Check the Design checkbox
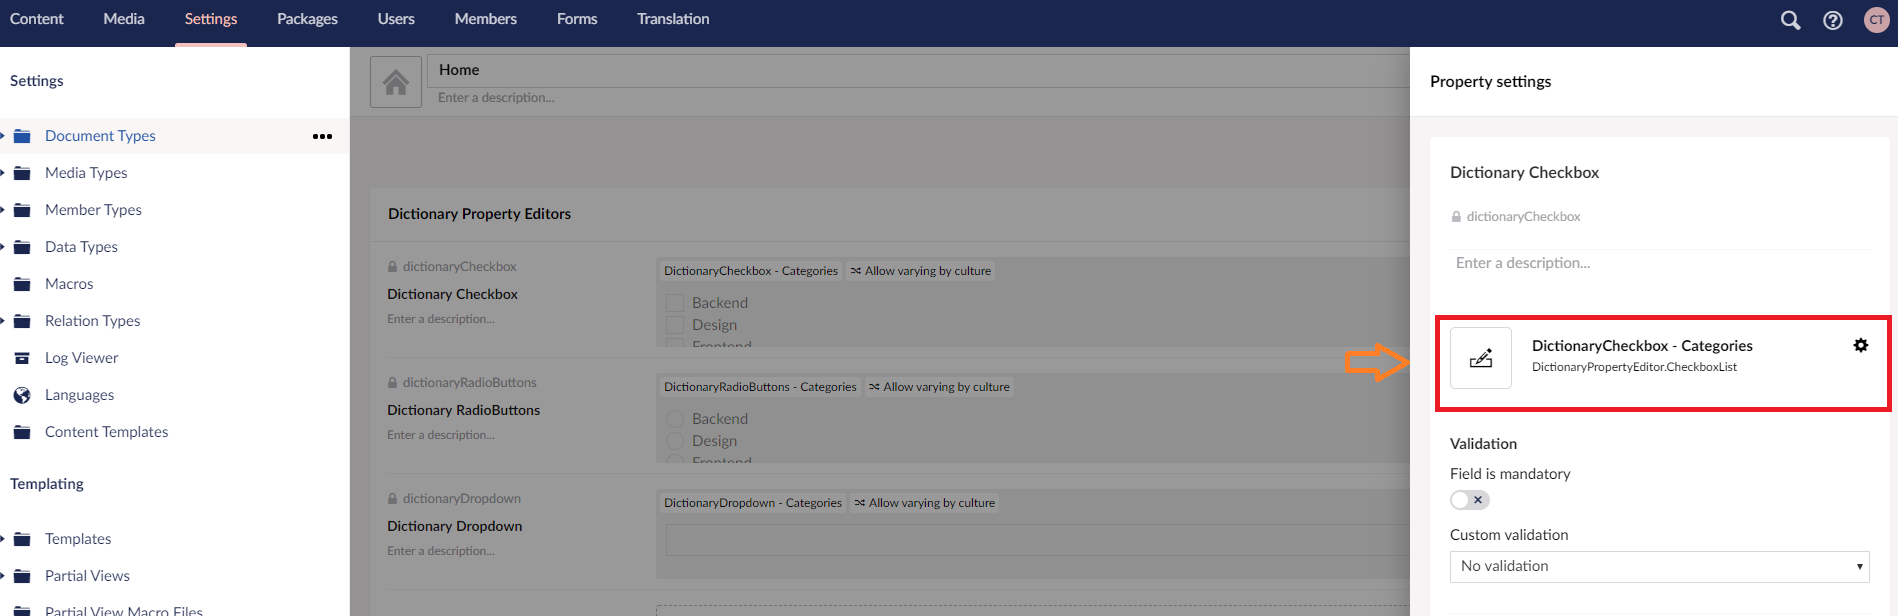 click(x=675, y=325)
